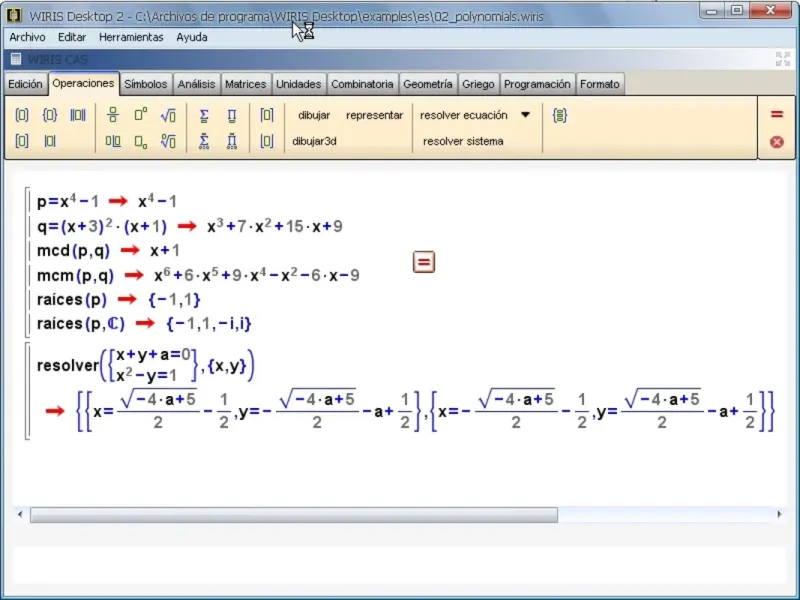Screen dimensions: 800x600
Task: Click the empty bottom input panel
Action: (400, 566)
